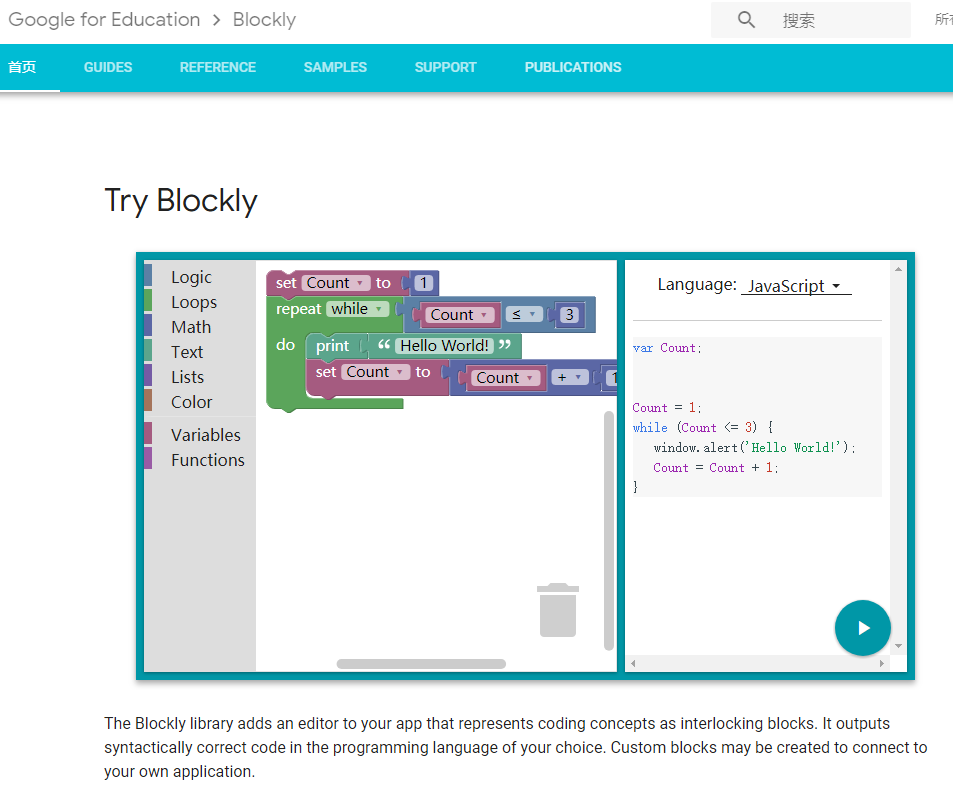Open Count dropdown in the comparison block

tap(459, 315)
